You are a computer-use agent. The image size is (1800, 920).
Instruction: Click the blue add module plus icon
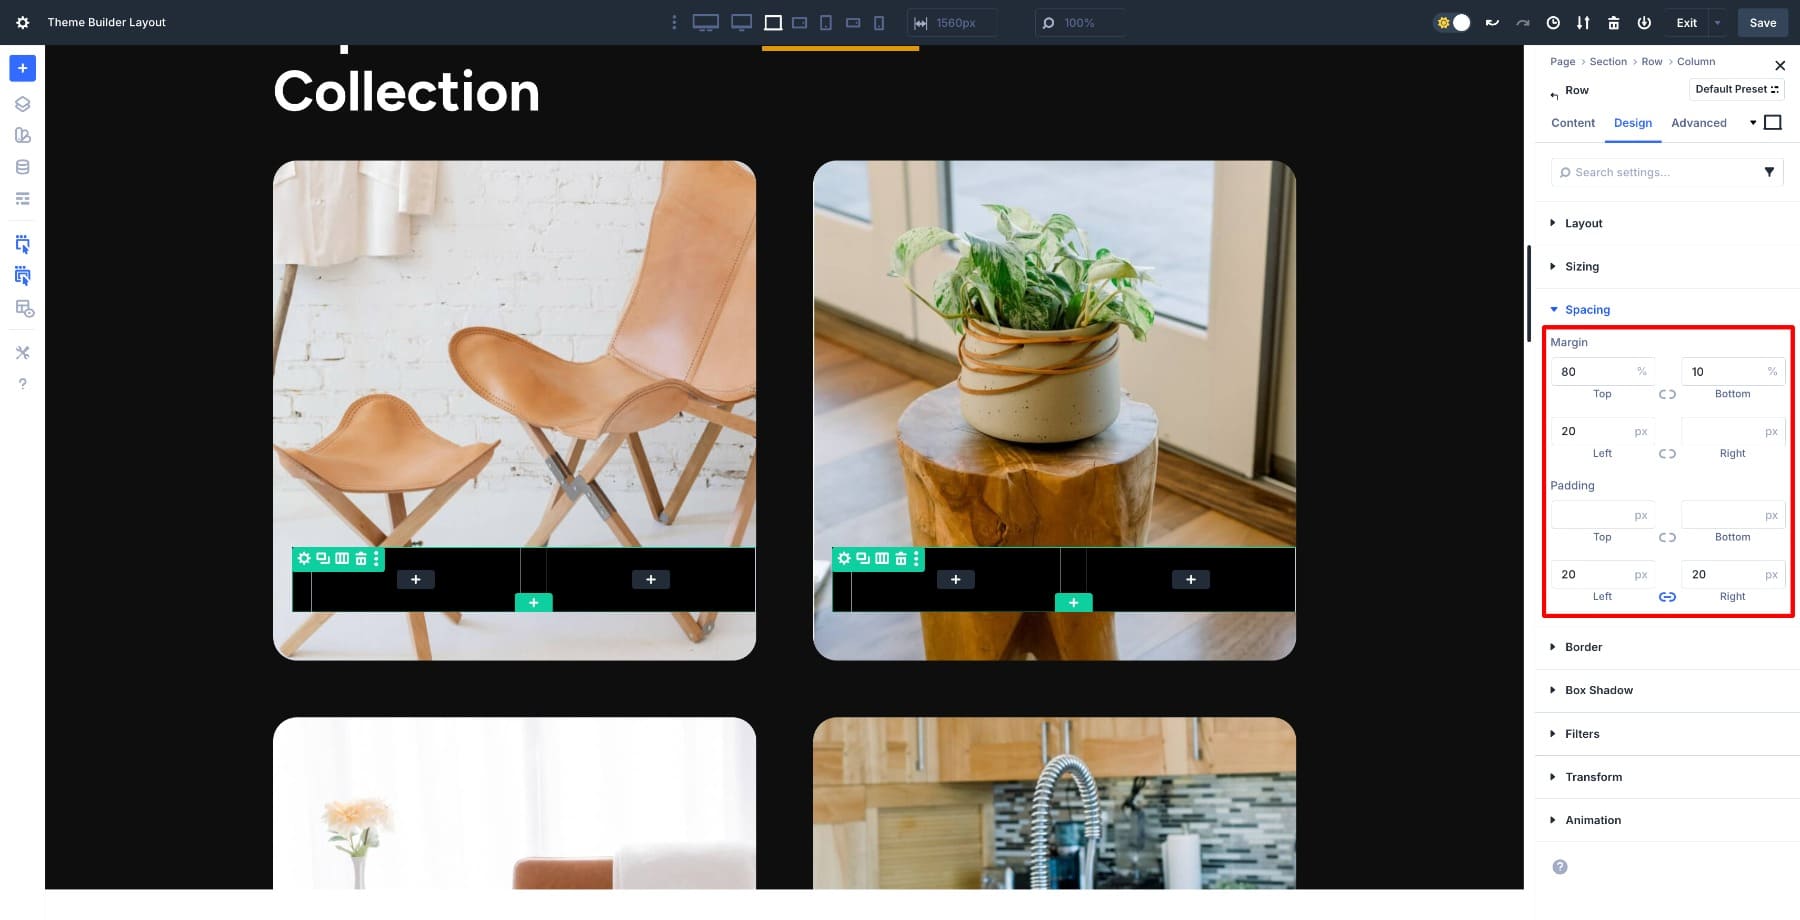tap(22, 68)
